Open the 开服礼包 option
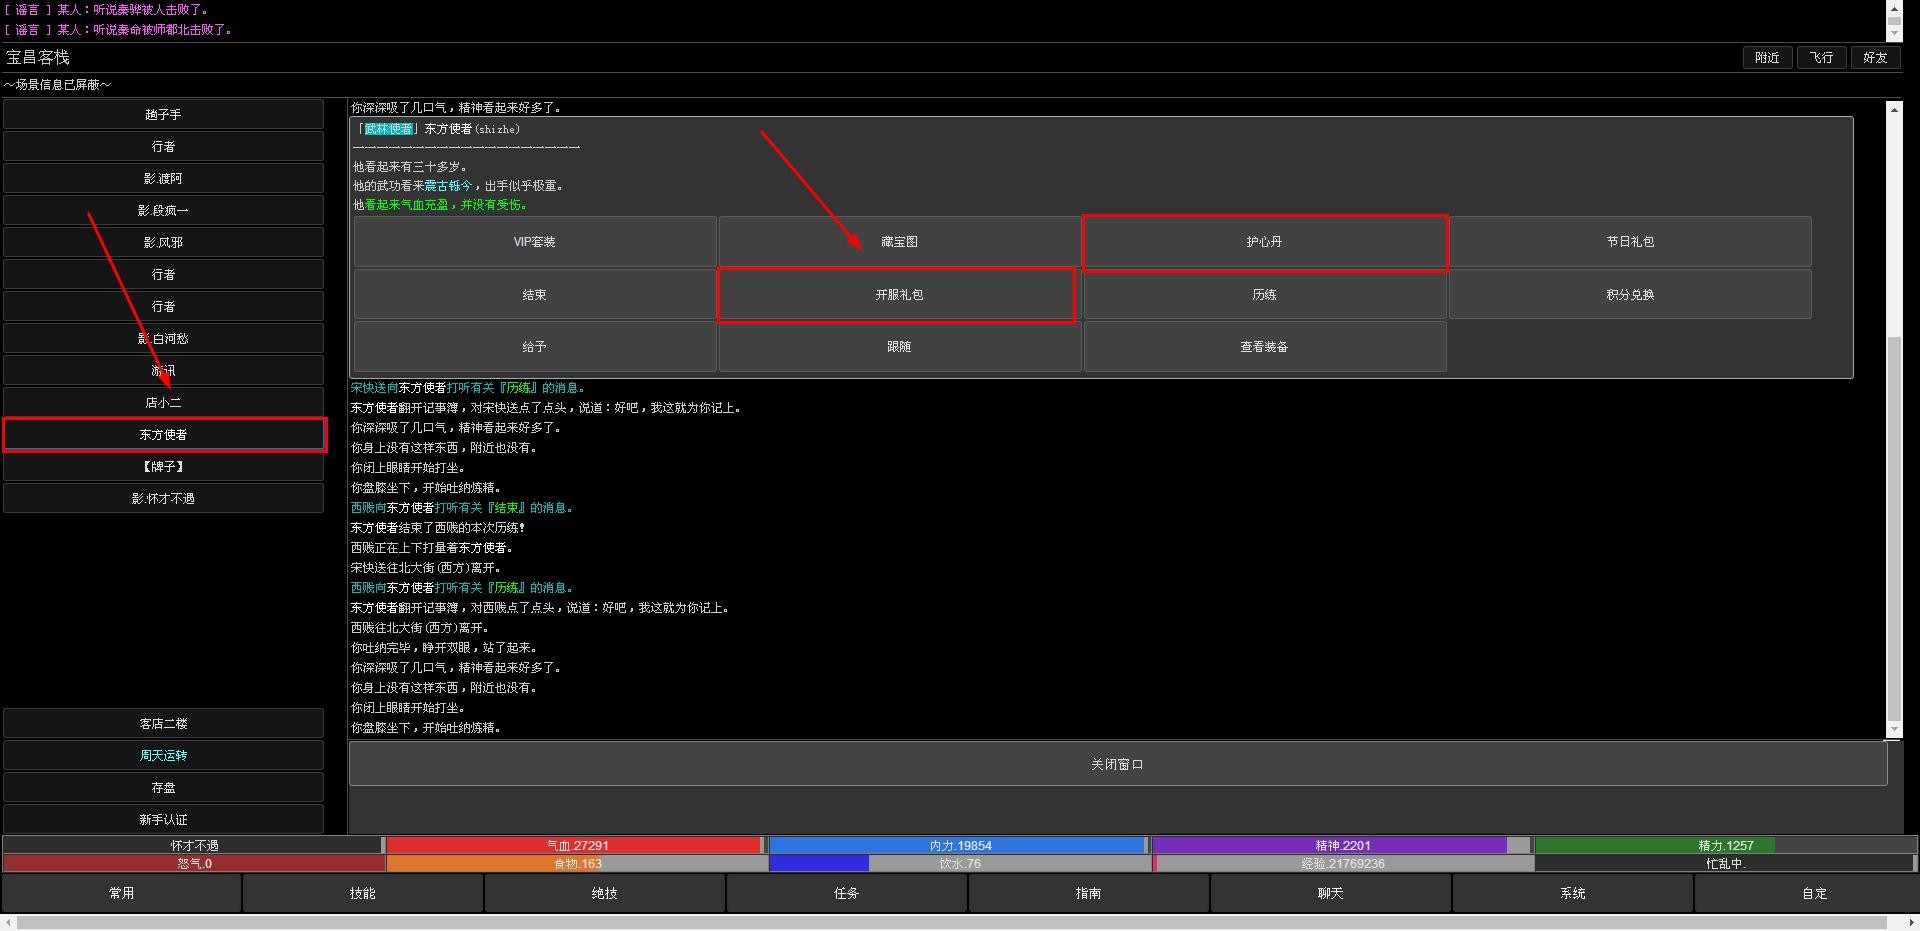The height and width of the screenshot is (931, 1920). pyautogui.click(x=899, y=295)
